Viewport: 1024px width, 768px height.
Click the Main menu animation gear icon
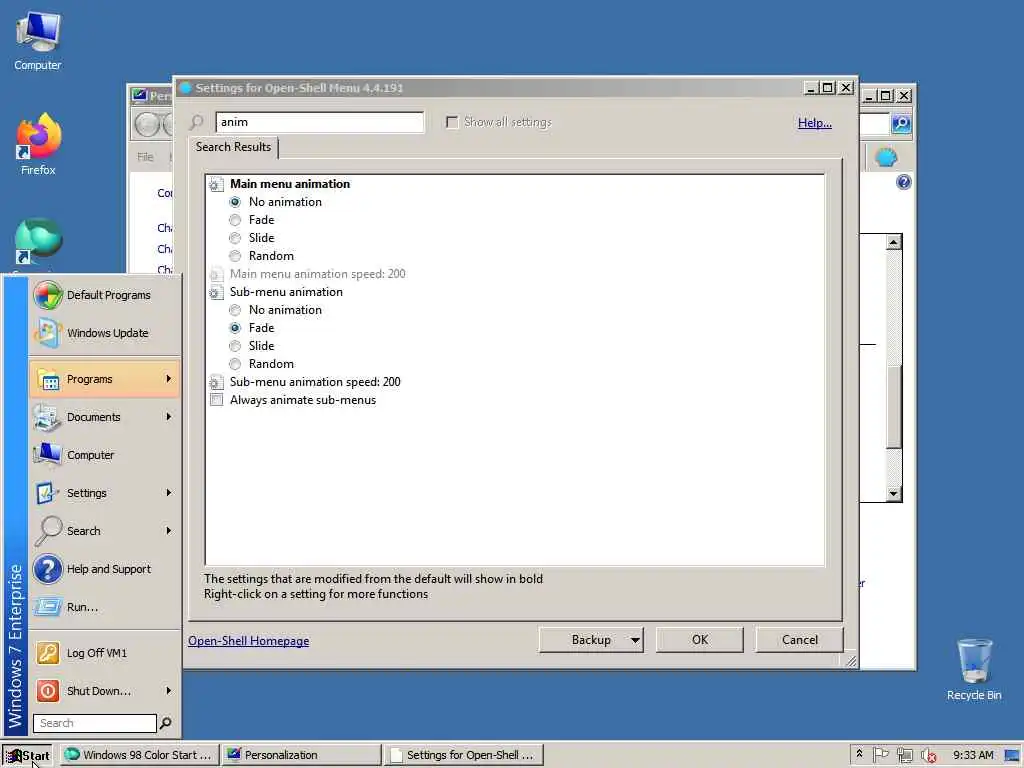(x=216, y=184)
